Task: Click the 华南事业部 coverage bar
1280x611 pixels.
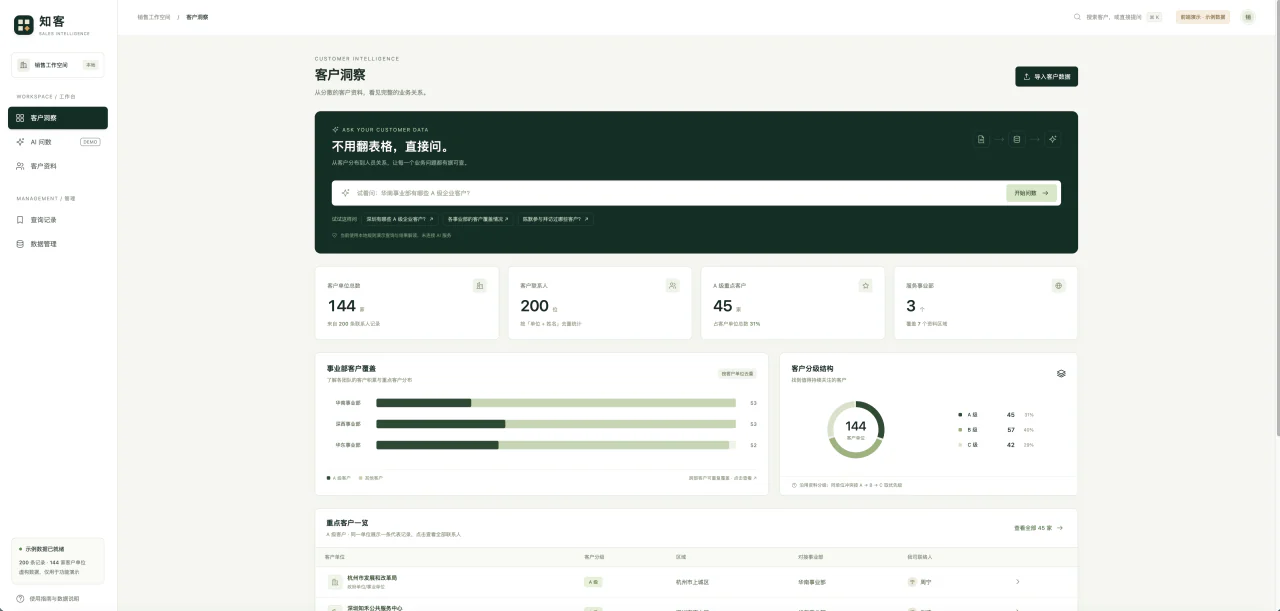Action: (x=556, y=403)
